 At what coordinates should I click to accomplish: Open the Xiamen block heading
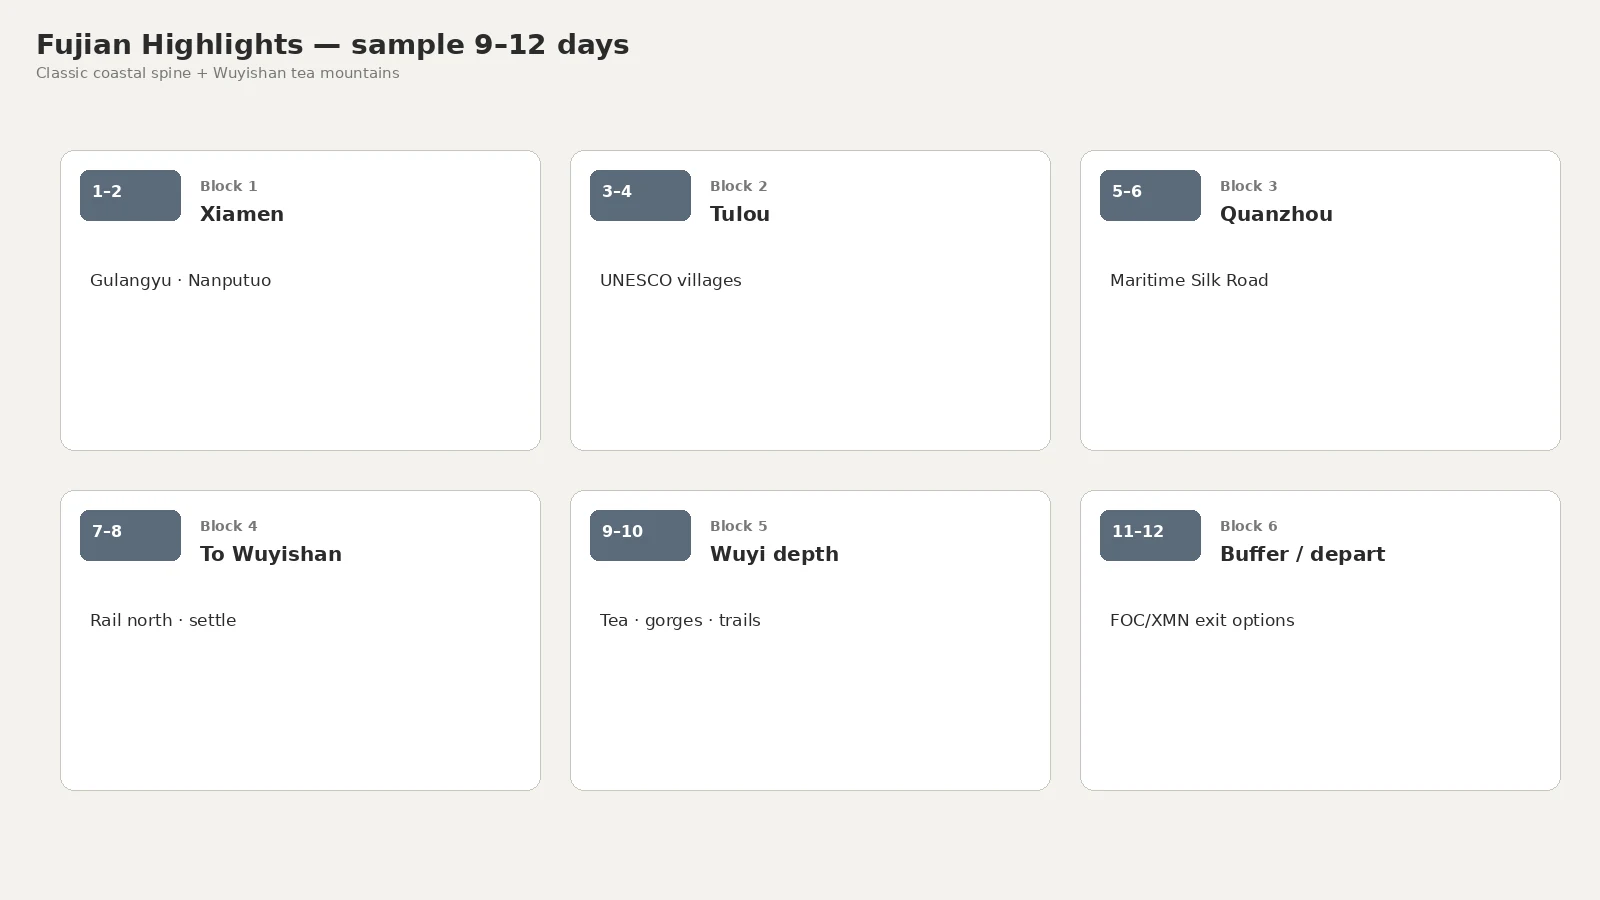coord(242,214)
